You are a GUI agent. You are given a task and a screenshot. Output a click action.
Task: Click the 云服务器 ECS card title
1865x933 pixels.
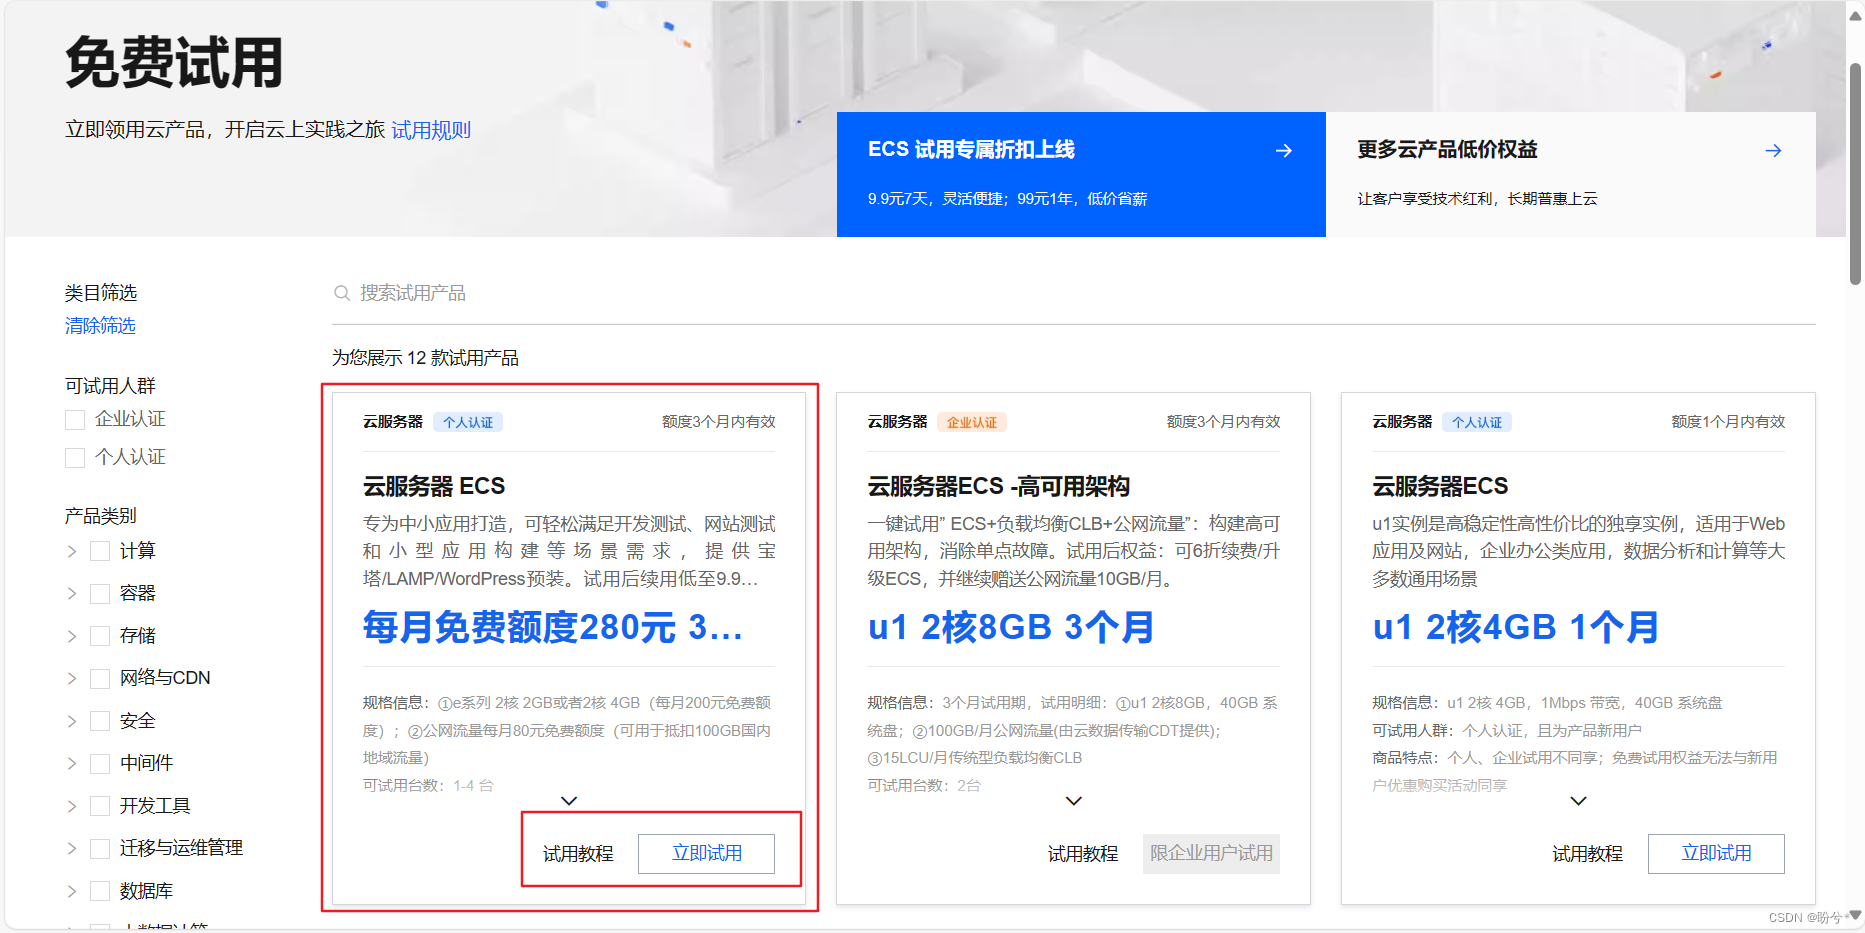tap(434, 486)
